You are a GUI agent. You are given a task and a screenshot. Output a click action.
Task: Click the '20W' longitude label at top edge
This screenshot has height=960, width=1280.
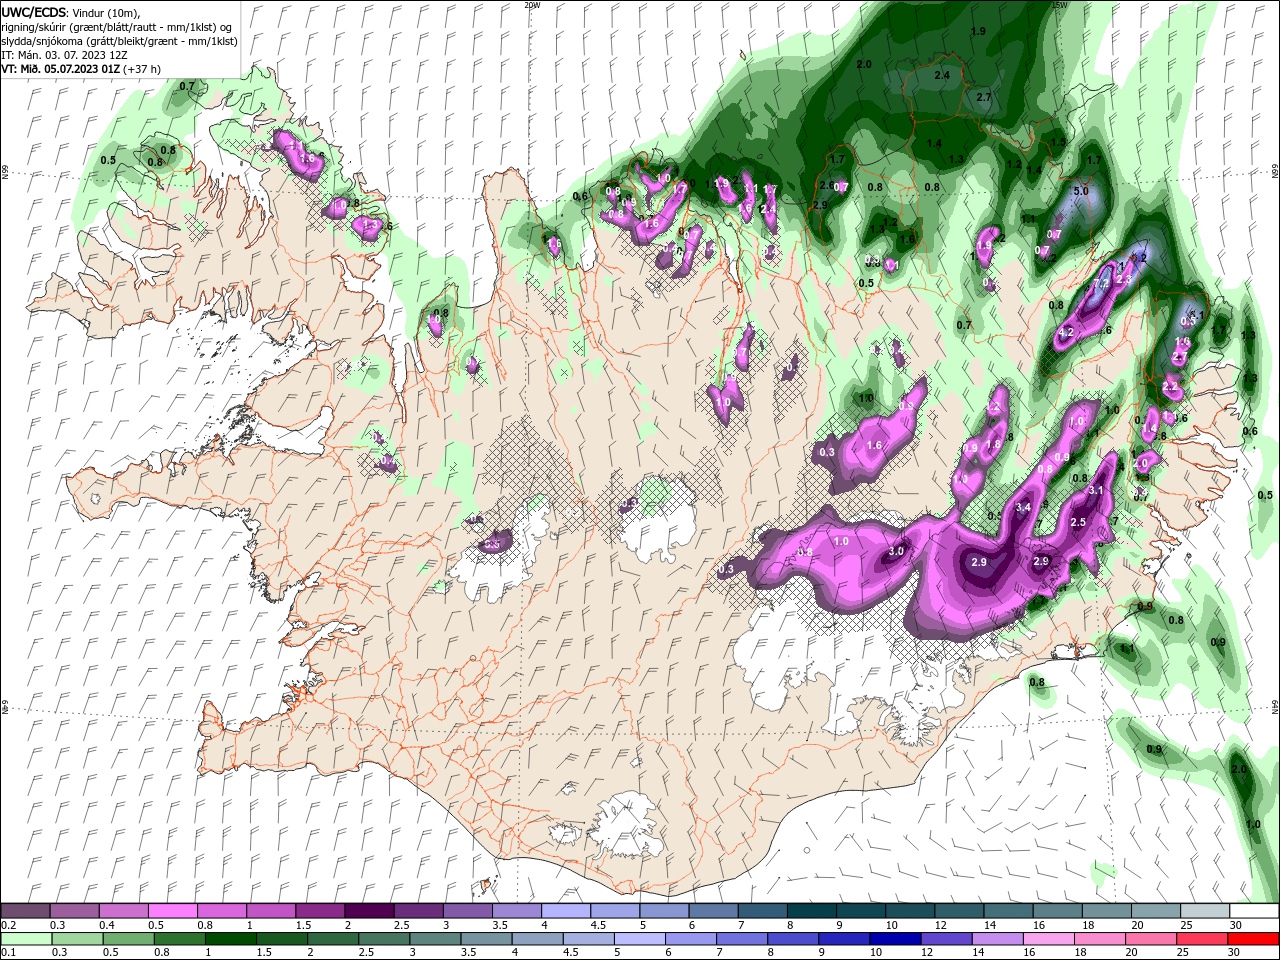[x=532, y=5]
